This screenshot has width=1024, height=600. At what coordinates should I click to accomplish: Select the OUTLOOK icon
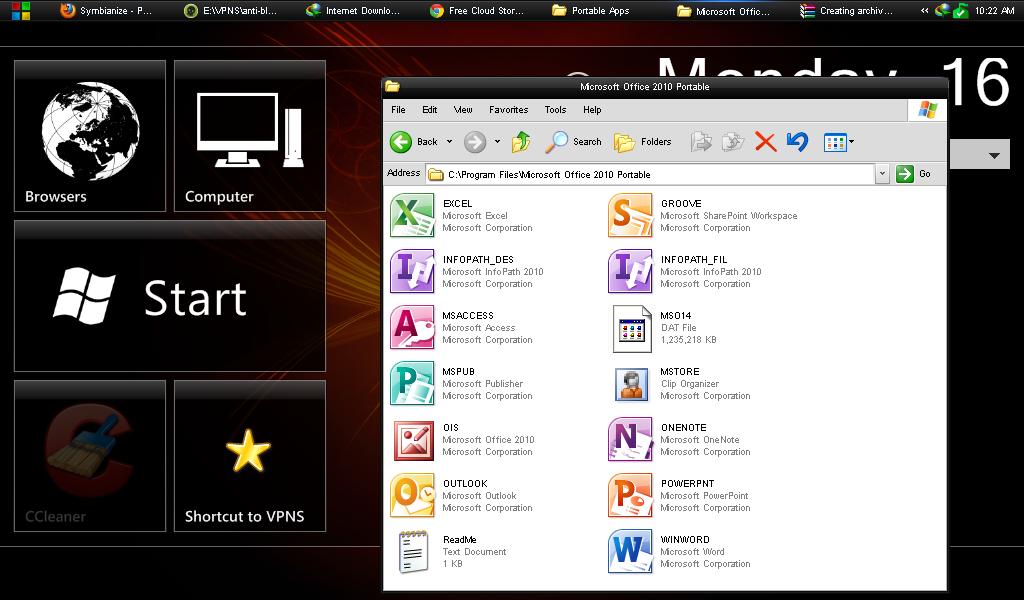[x=412, y=496]
